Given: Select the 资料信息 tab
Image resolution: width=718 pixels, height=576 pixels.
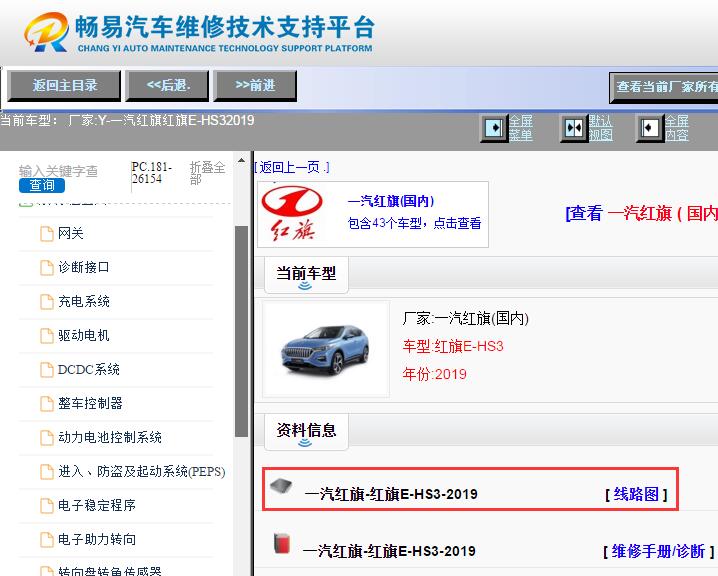Looking at the screenshot, I should [306, 432].
